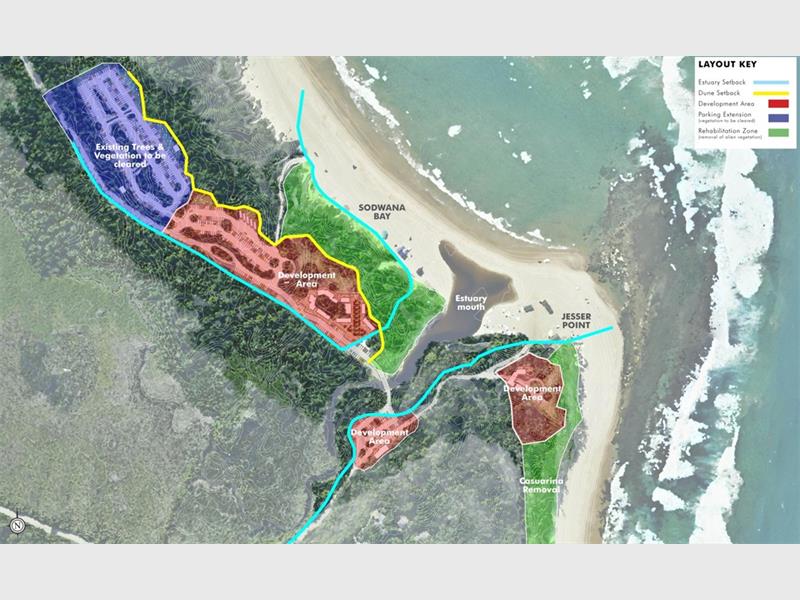Click the north compass icon
The height and width of the screenshot is (600, 800).
click(17, 524)
